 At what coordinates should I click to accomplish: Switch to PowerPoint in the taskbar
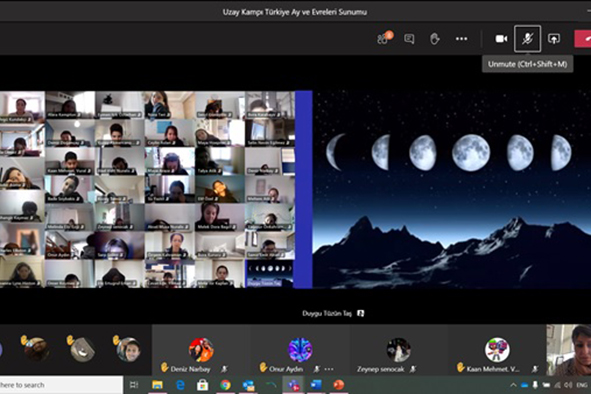(x=338, y=385)
